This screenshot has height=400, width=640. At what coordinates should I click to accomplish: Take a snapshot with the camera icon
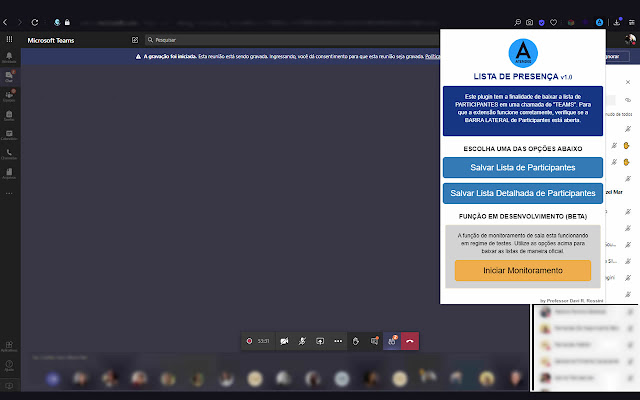click(529, 22)
